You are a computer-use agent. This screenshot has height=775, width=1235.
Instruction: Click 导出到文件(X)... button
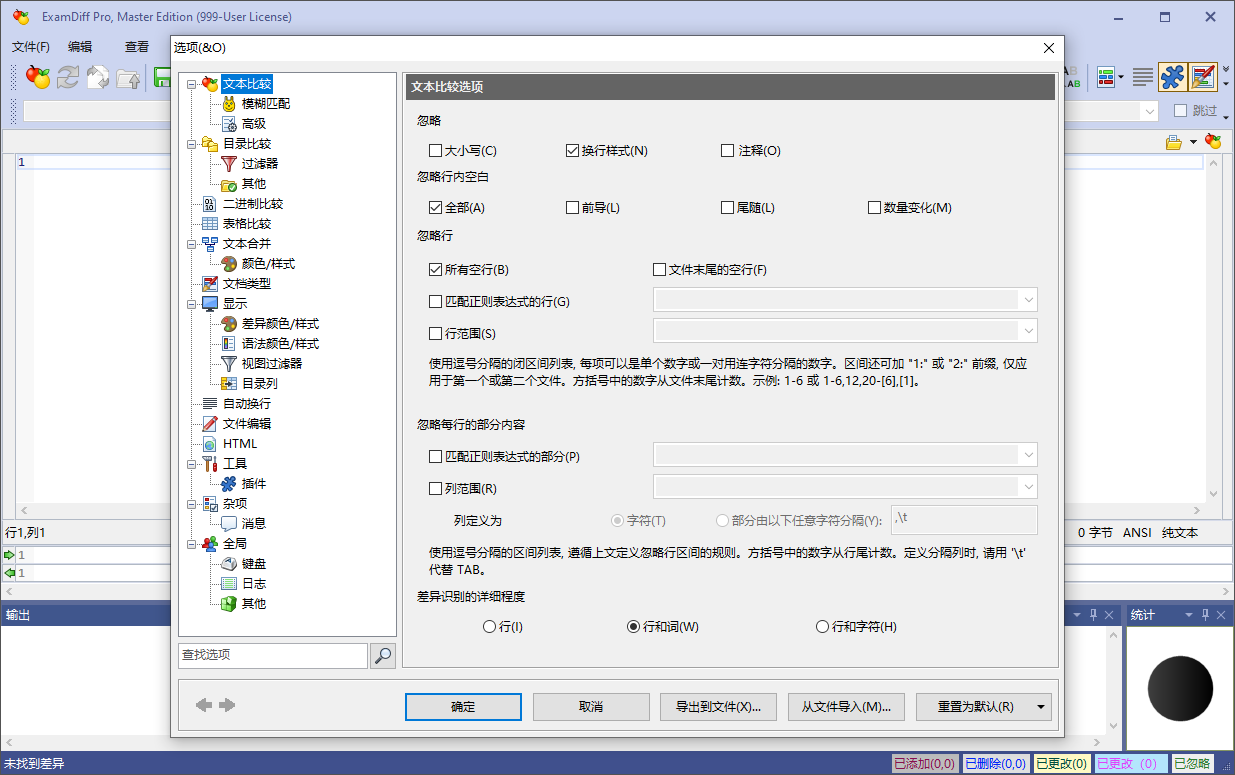point(719,707)
